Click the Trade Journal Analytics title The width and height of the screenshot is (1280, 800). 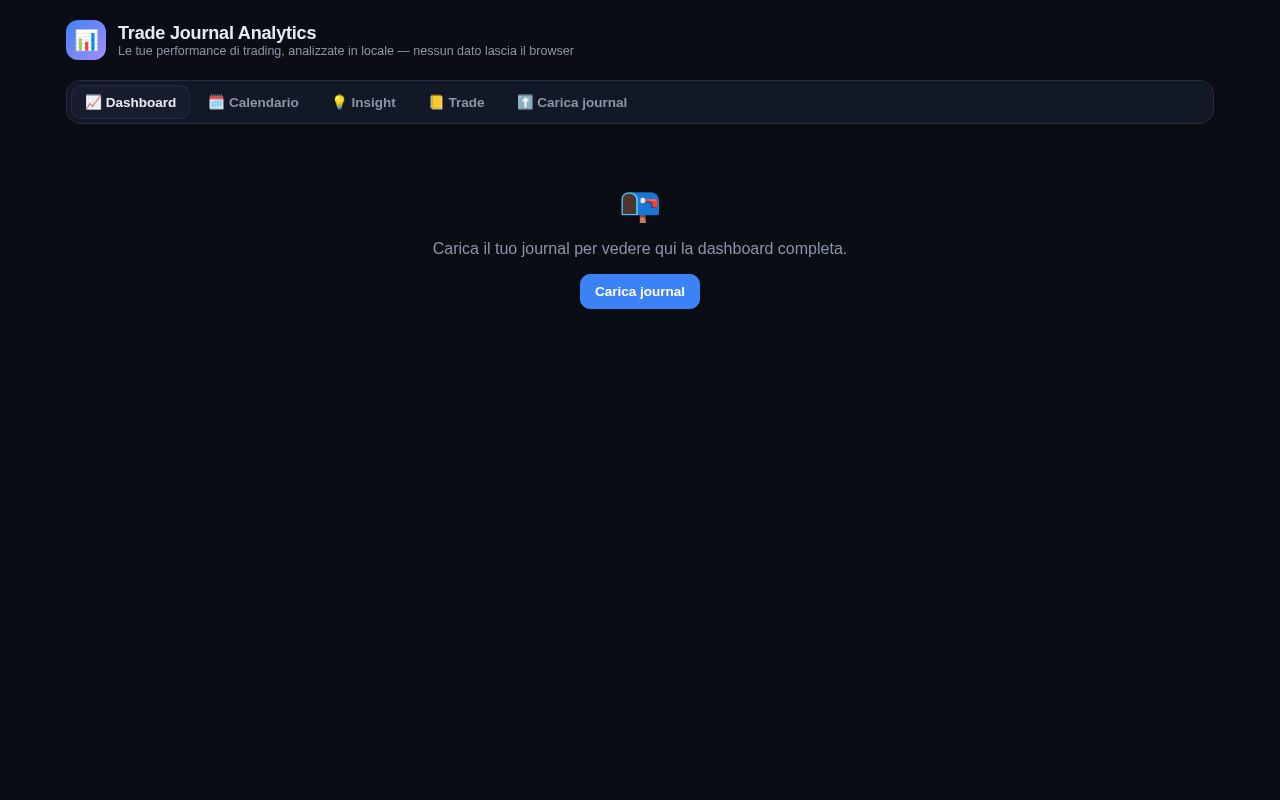coord(217,33)
